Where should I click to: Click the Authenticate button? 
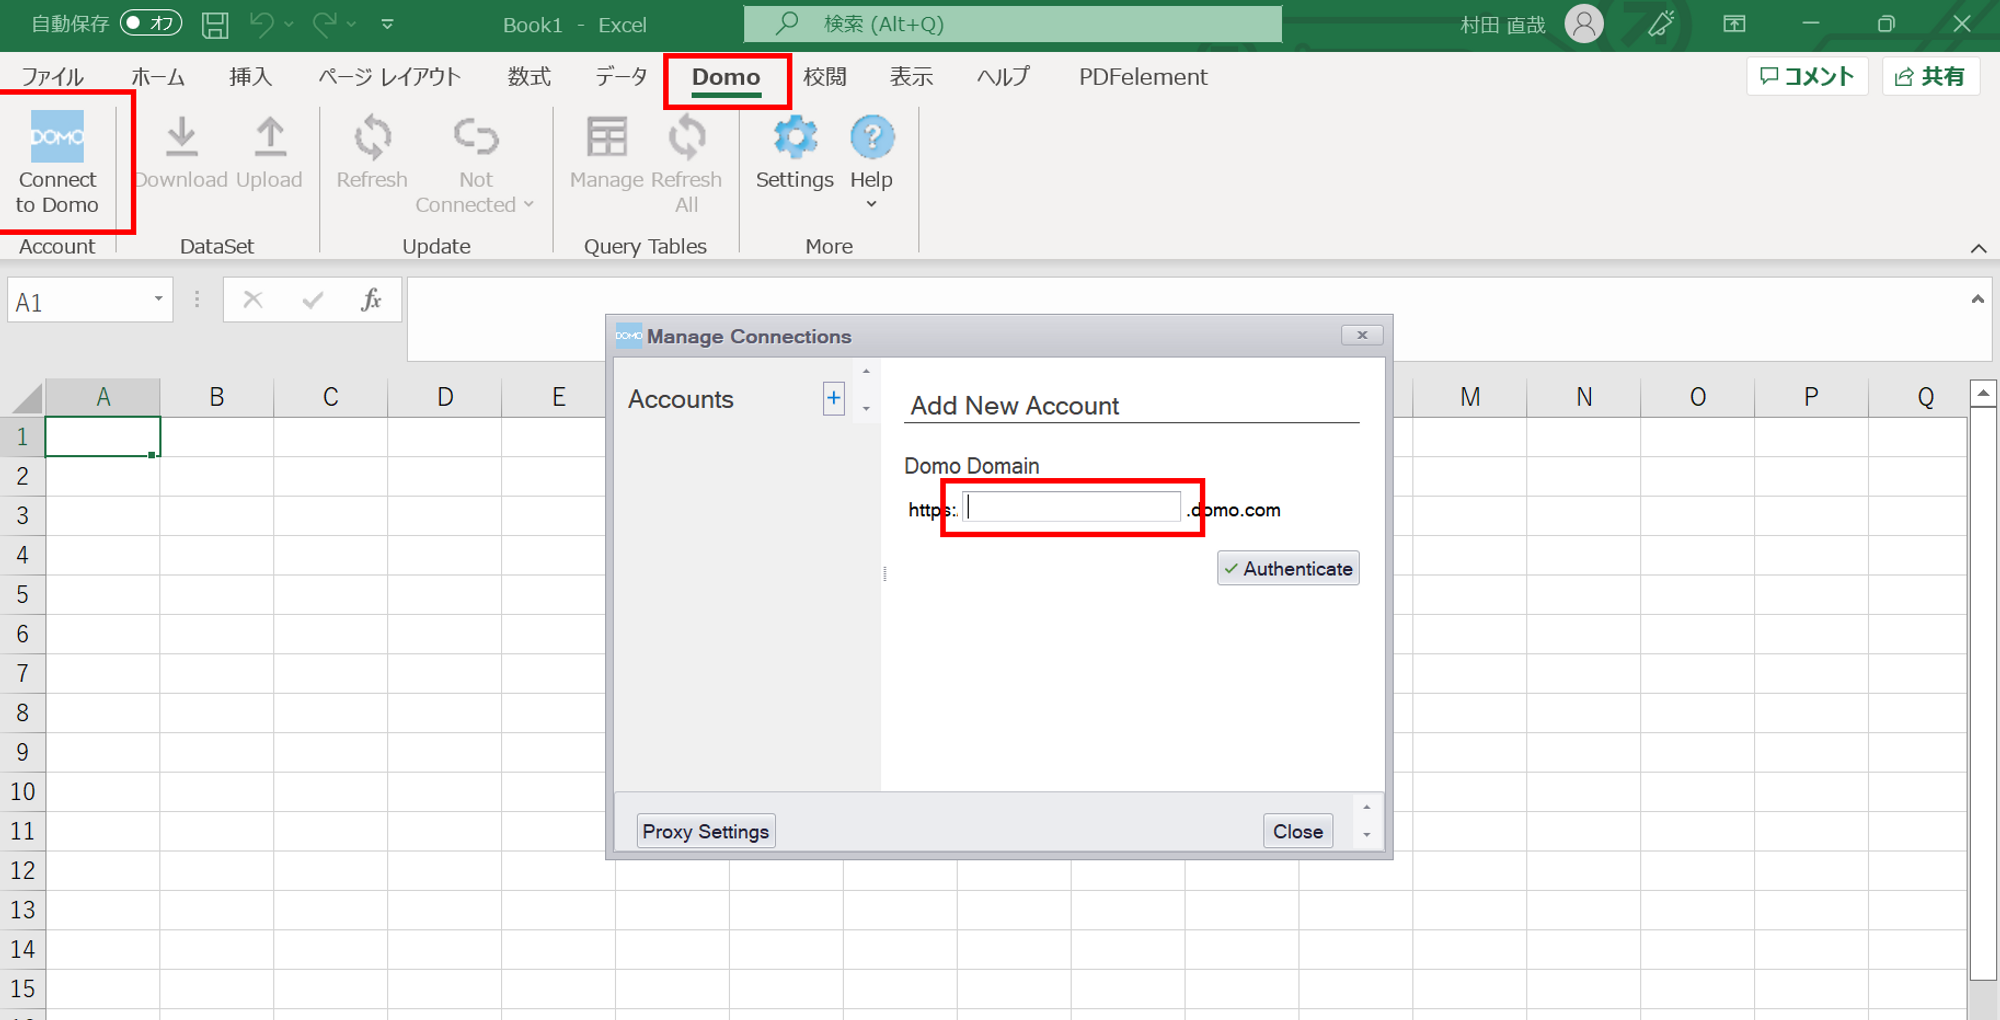click(x=1288, y=568)
